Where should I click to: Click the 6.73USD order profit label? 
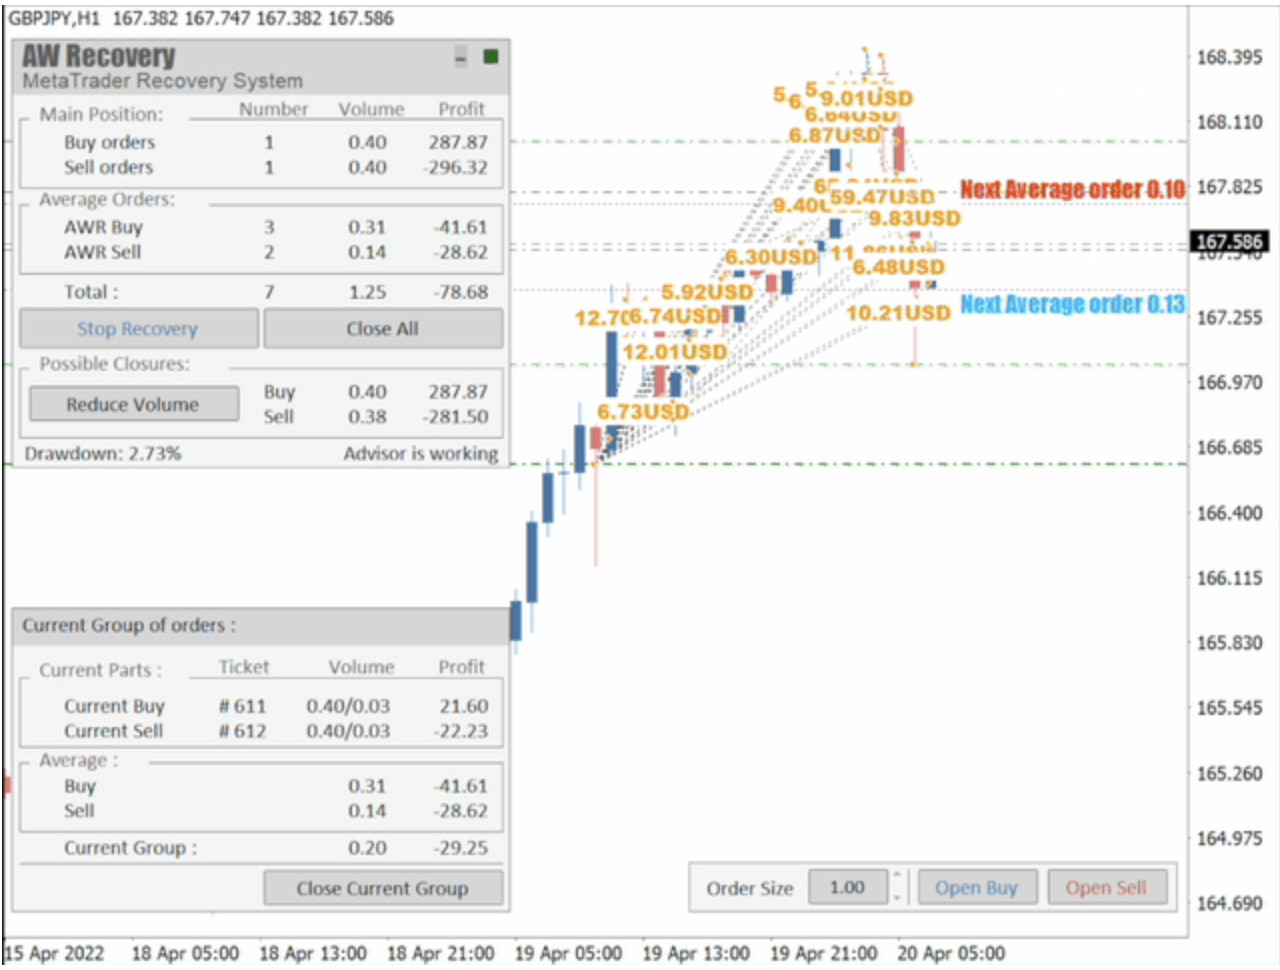(x=643, y=412)
